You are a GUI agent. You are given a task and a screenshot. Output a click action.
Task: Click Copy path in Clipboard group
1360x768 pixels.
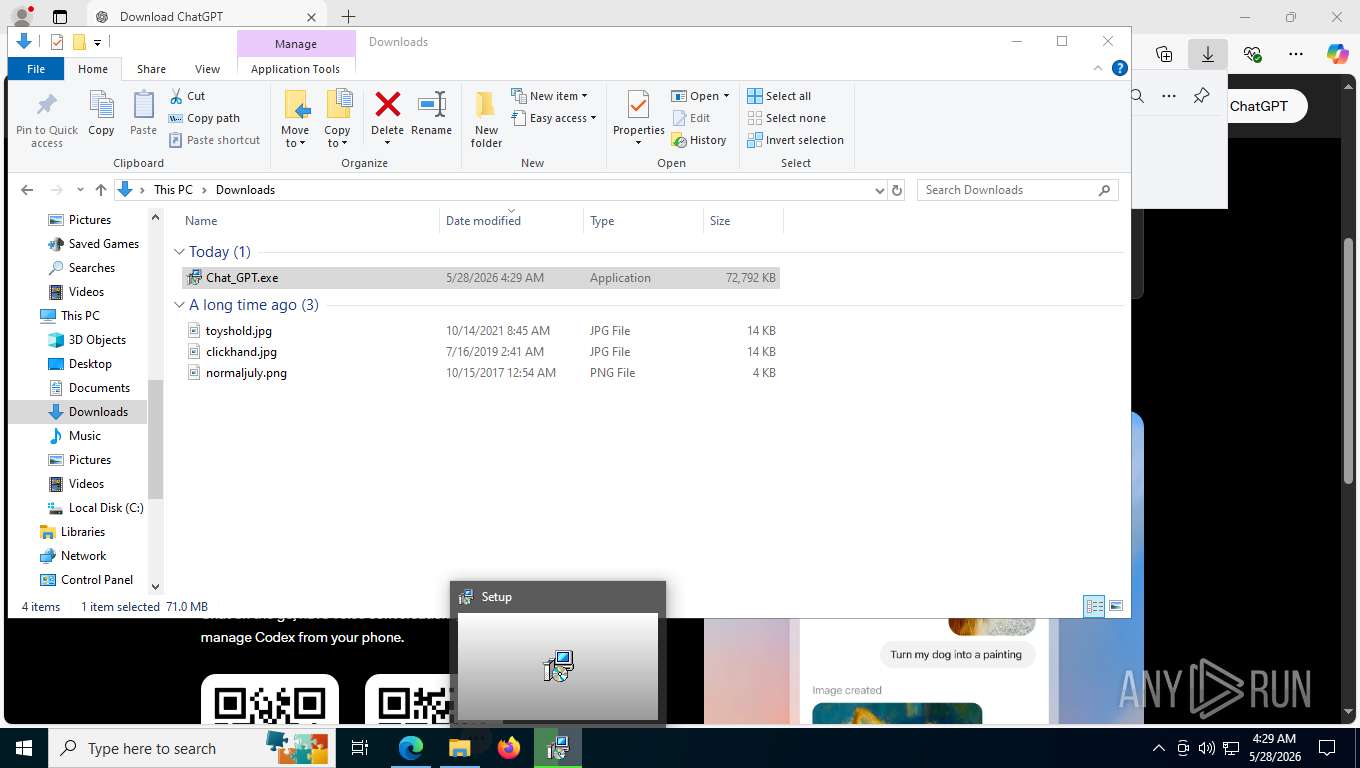coord(204,118)
